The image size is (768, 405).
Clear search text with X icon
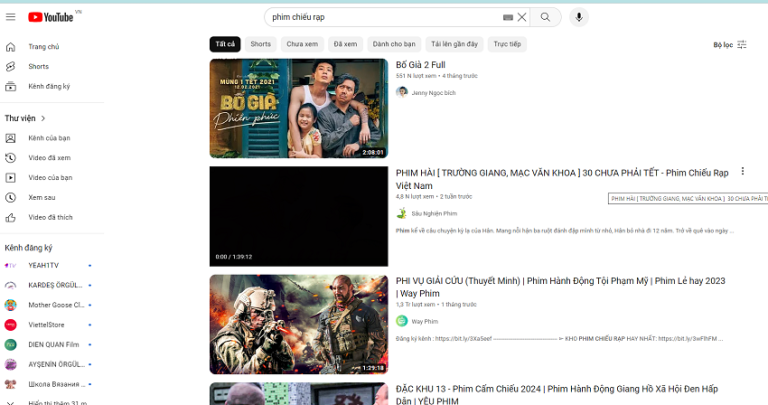tap(522, 17)
